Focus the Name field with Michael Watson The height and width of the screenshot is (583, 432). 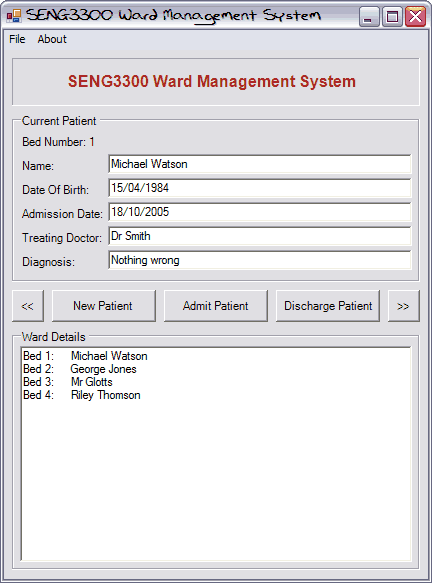(x=260, y=164)
